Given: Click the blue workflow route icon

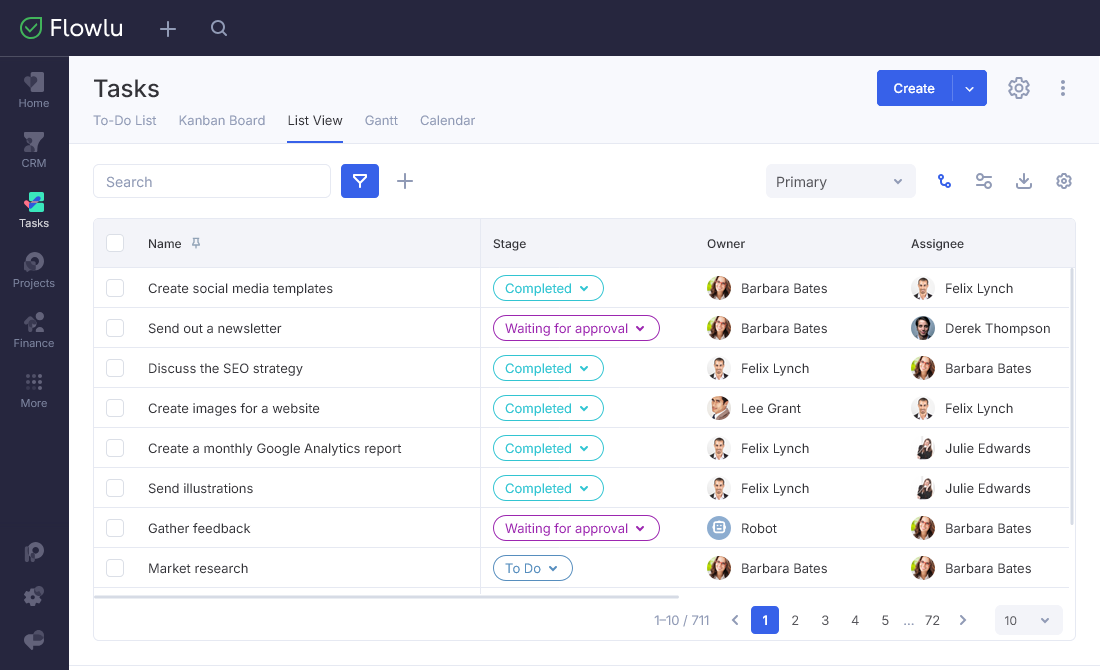Looking at the screenshot, I should point(944,181).
